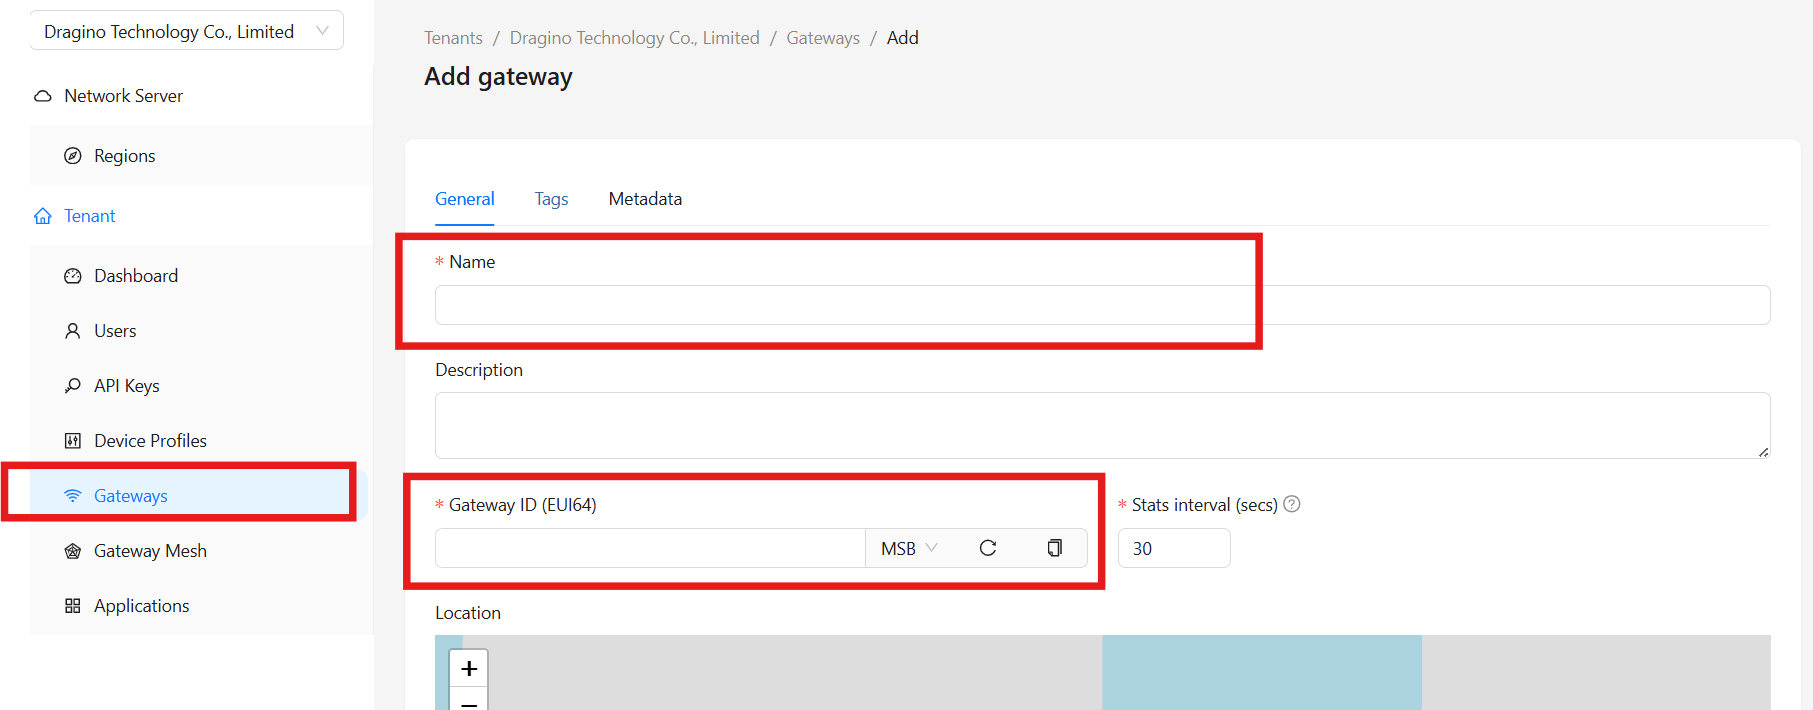Copy the Gateway ID using copy icon

pyautogui.click(x=1054, y=548)
